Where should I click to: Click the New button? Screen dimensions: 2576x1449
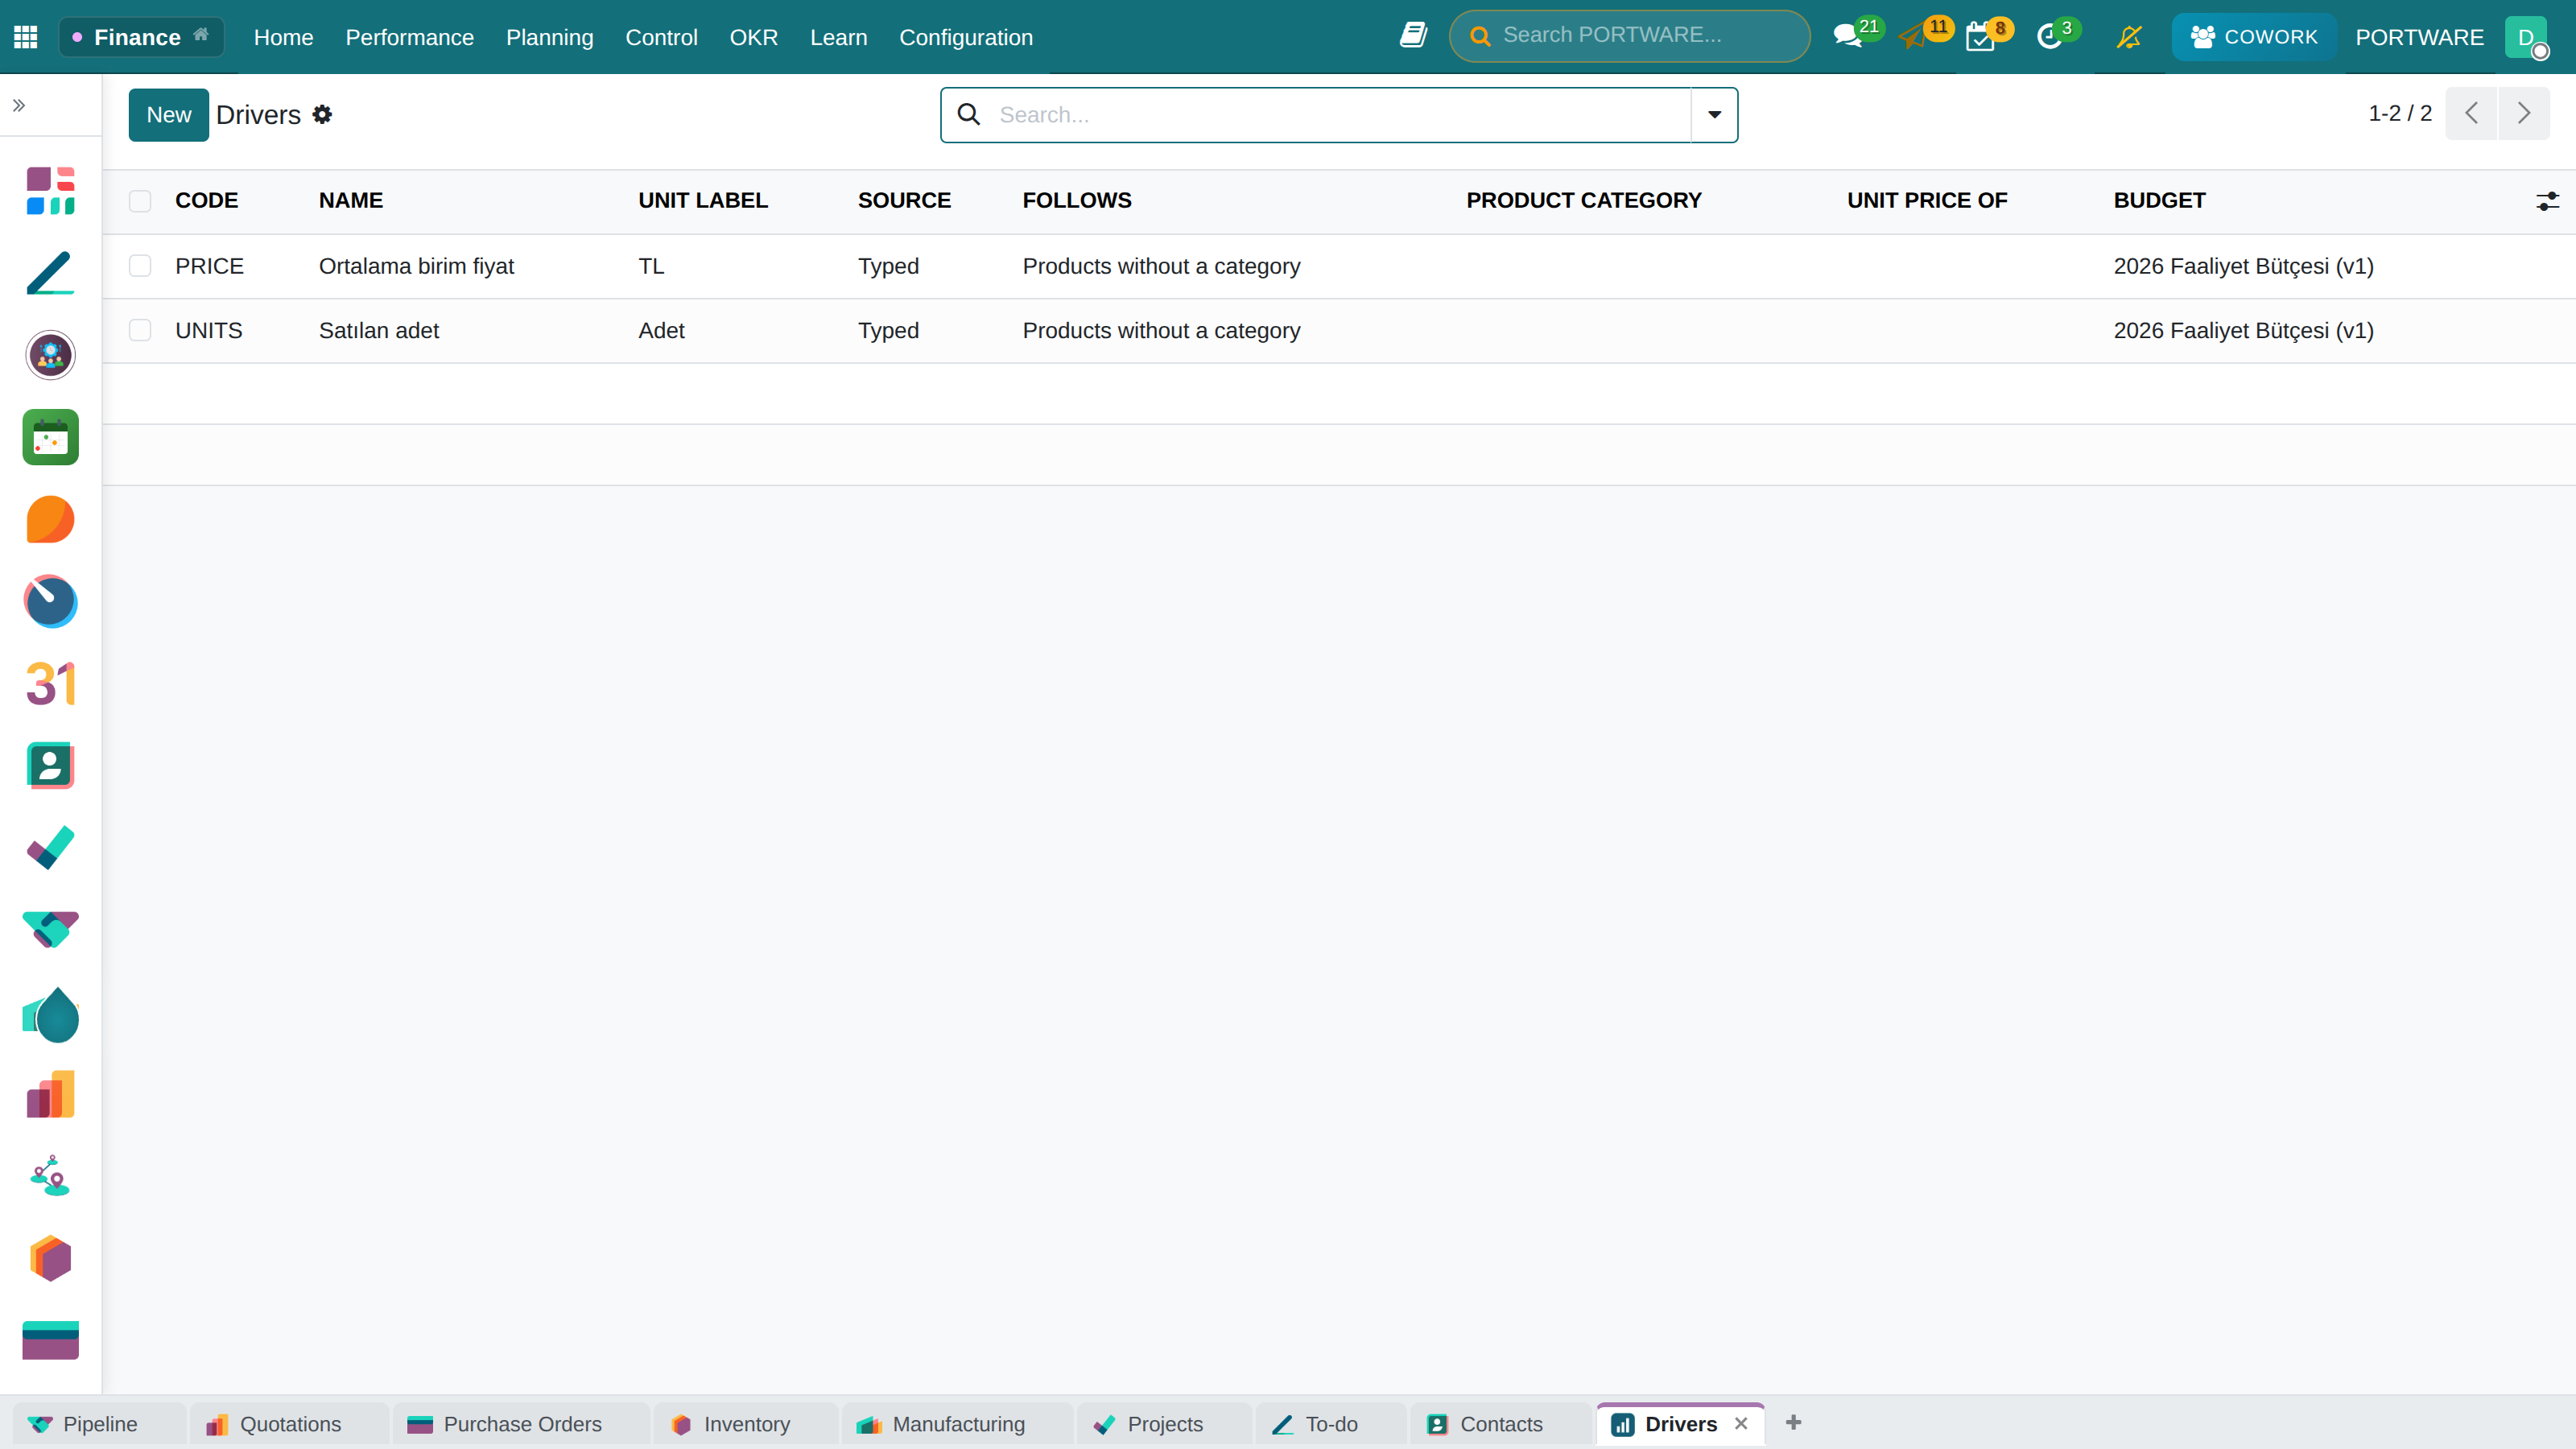(168, 114)
